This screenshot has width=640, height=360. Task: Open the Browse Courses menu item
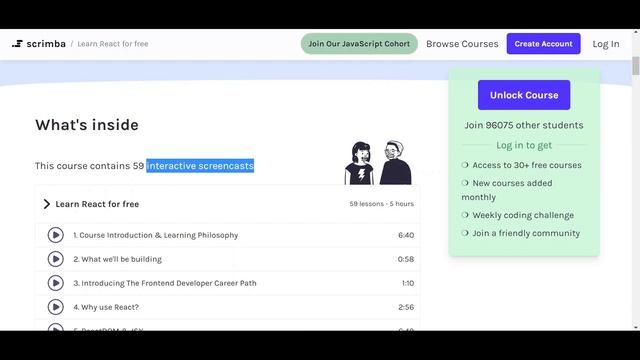(462, 44)
